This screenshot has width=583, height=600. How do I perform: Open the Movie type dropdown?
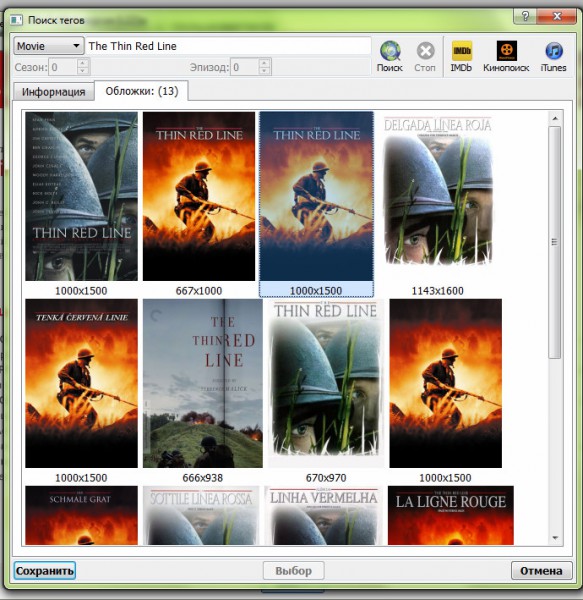coord(49,46)
